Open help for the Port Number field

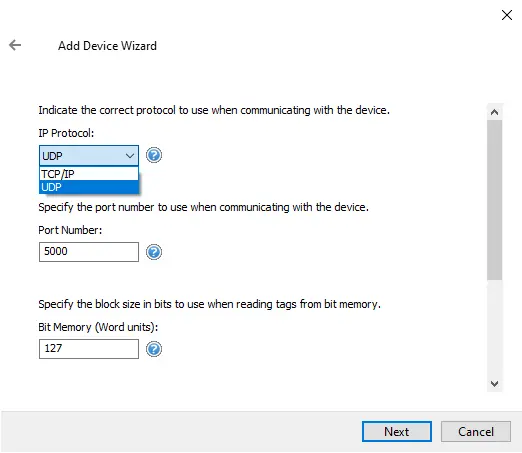tap(154, 252)
